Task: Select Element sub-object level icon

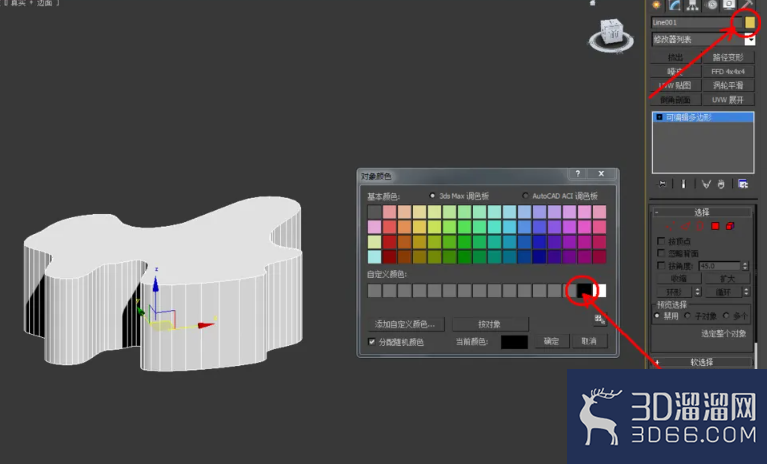Action: coord(730,226)
